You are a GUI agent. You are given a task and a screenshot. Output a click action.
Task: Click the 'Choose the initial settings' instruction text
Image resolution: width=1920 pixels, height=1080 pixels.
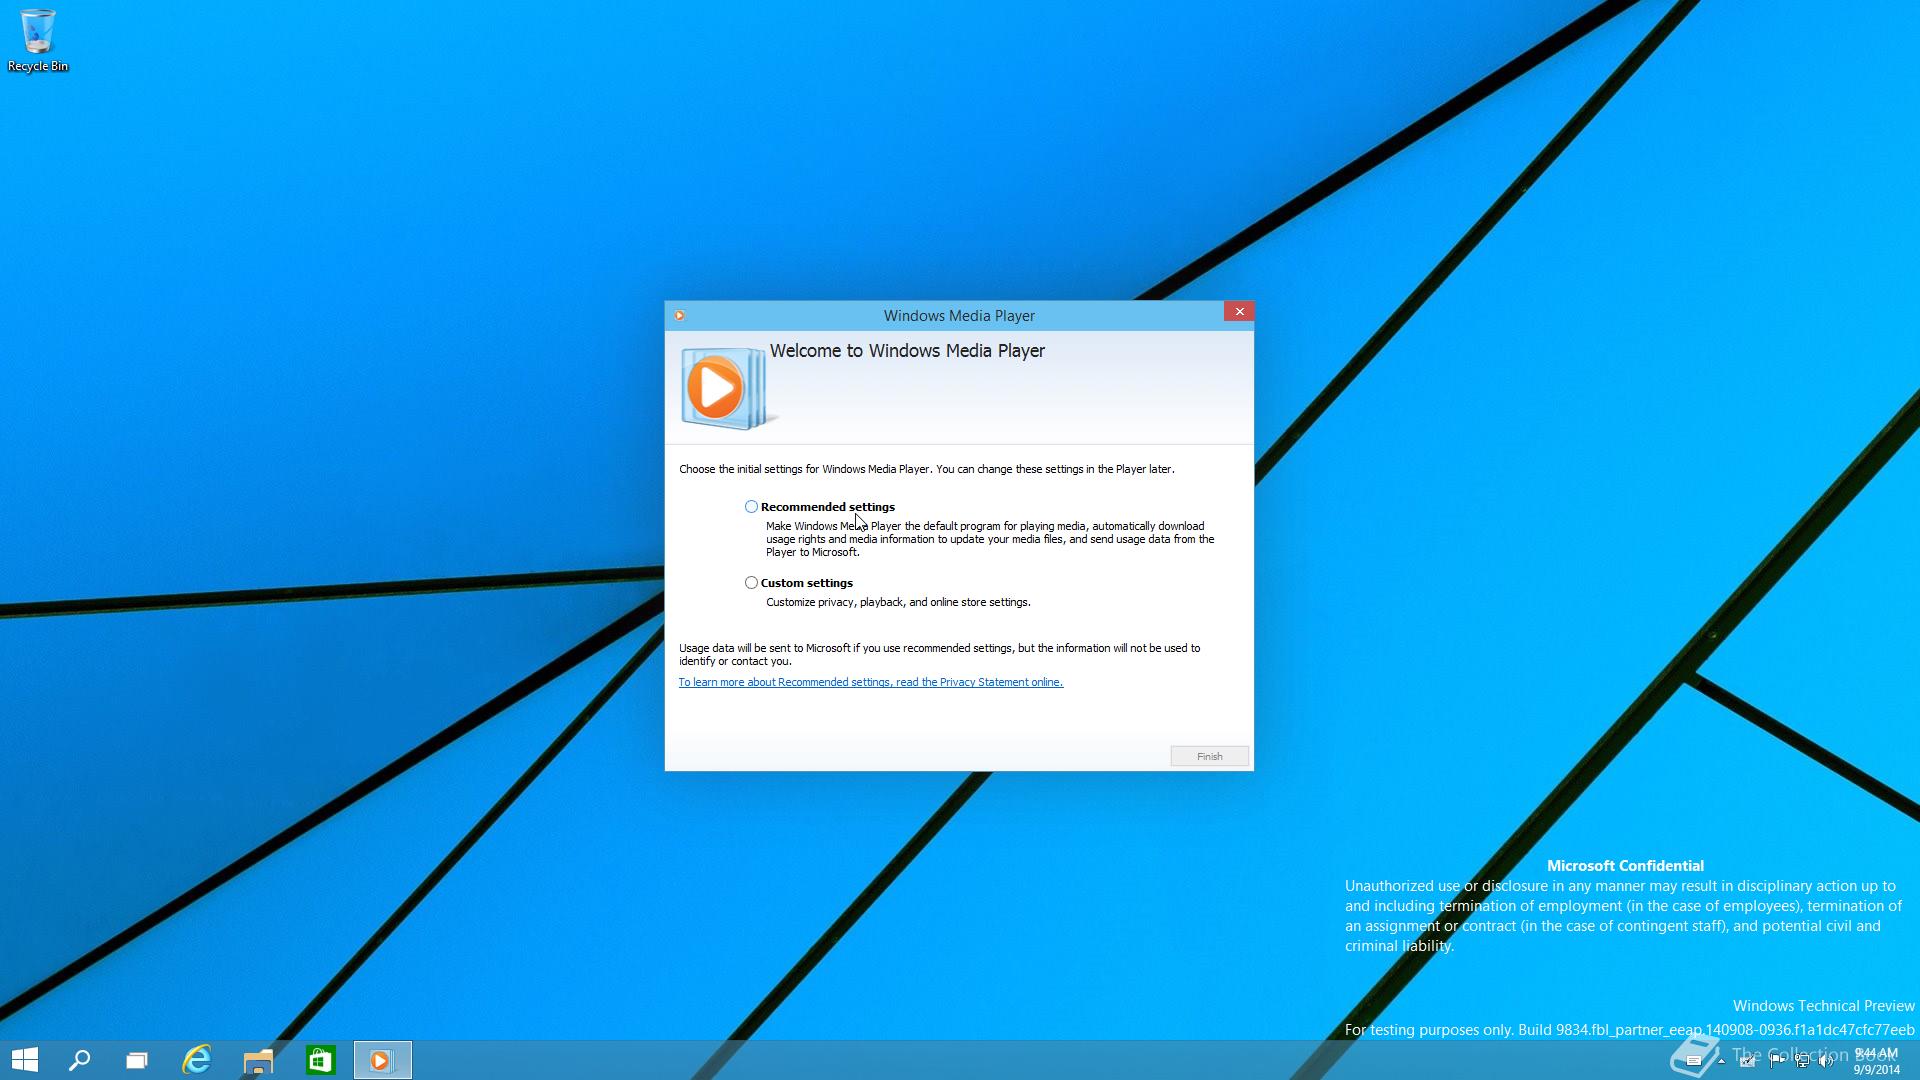tap(927, 469)
